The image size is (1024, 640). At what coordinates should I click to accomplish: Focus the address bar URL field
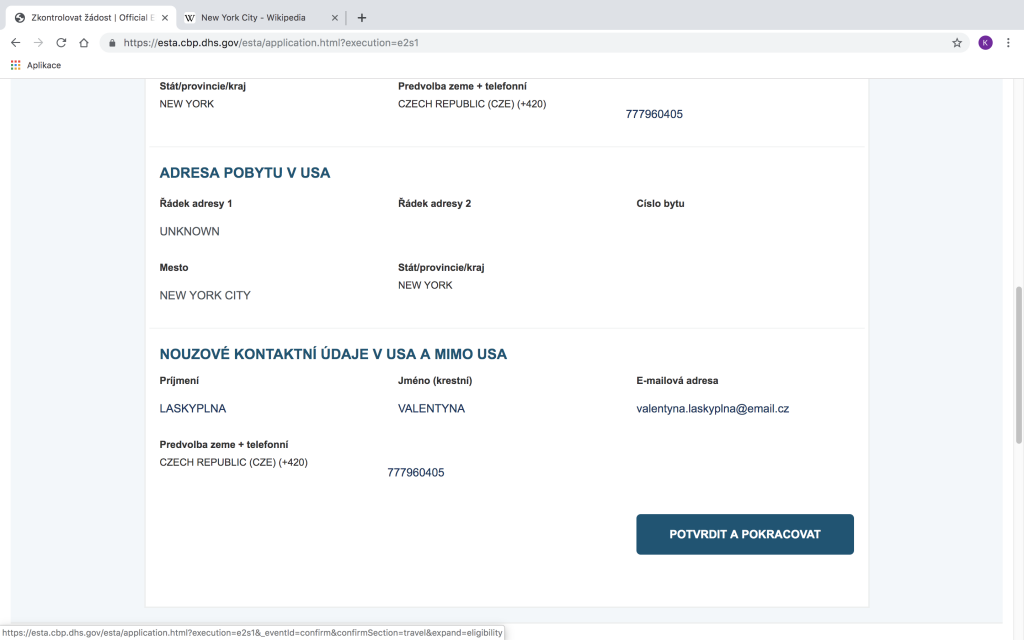[x=500, y=43]
